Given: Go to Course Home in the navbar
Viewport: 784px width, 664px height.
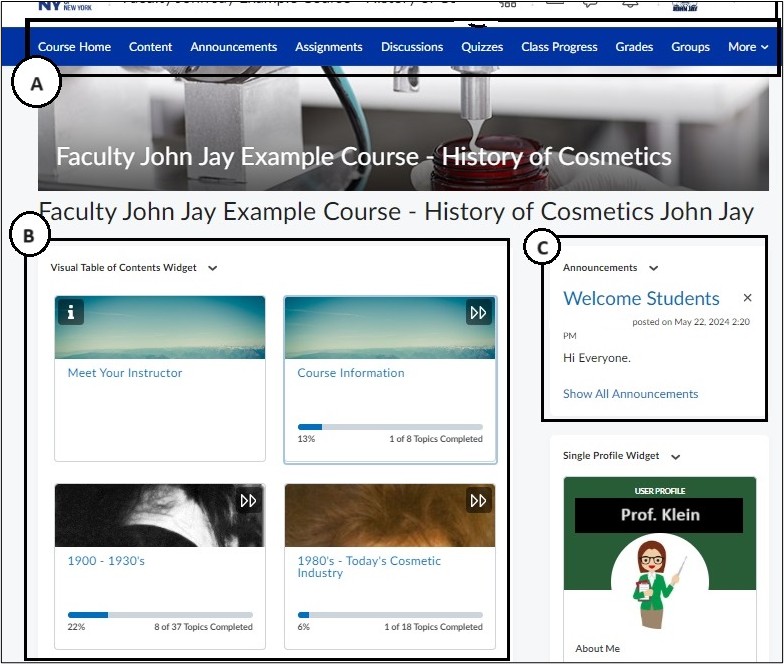Looking at the screenshot, I should point(74,47).
